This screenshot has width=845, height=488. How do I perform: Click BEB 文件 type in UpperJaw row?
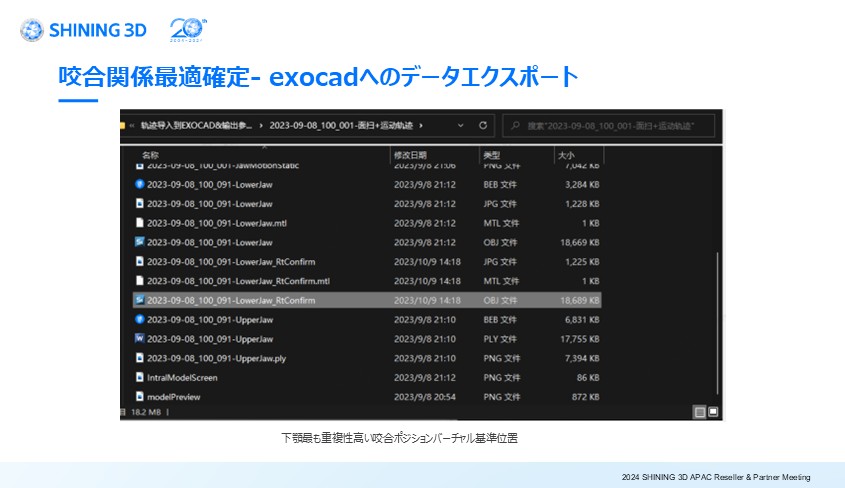click(x=500, y=319)
